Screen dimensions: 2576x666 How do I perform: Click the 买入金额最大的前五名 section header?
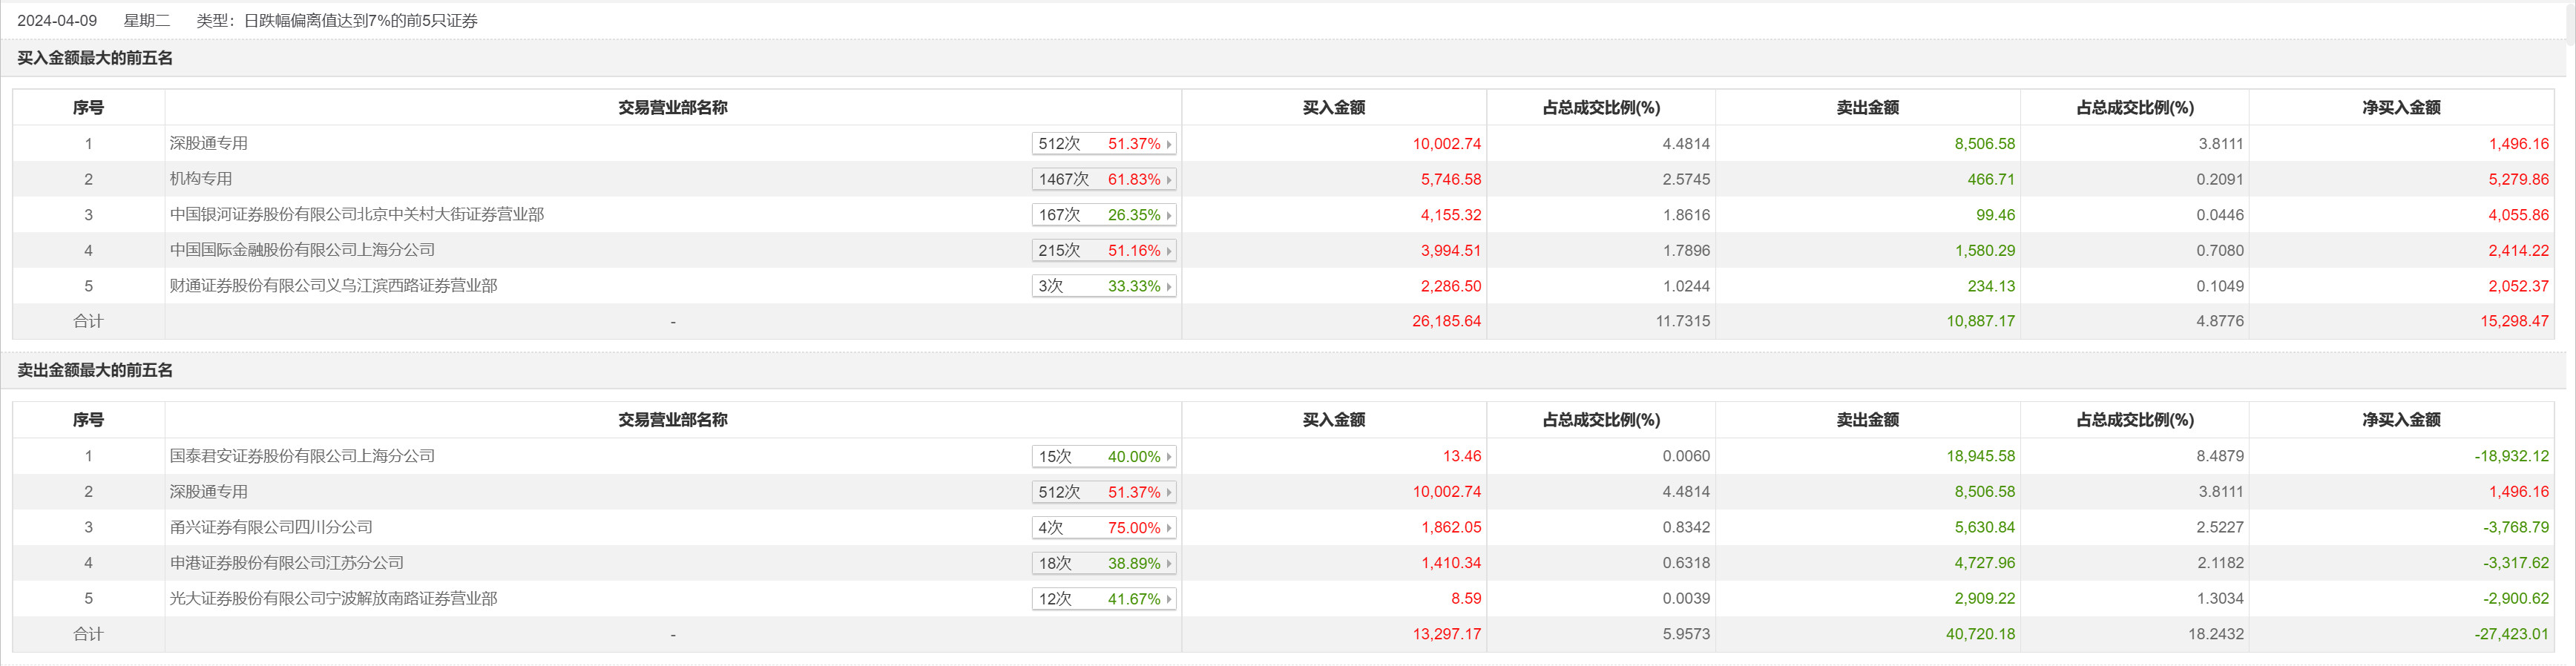[x=95, y=58]
